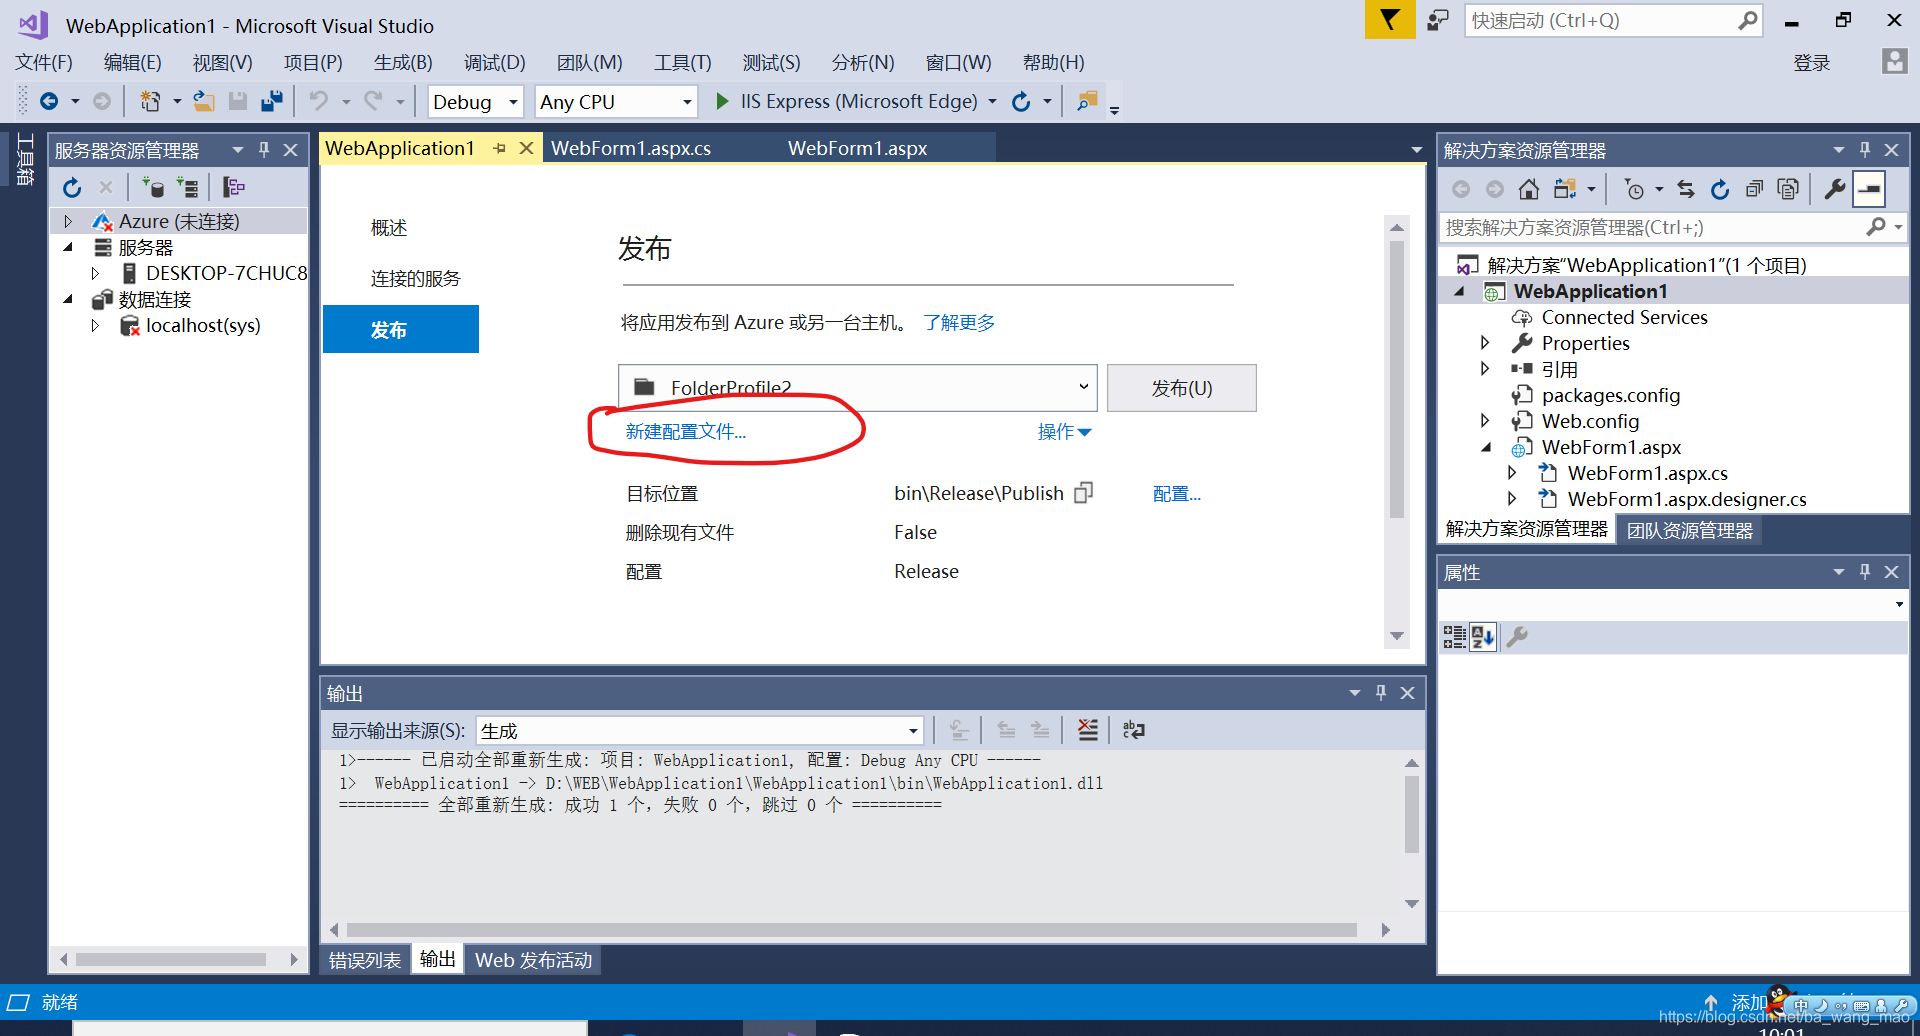Expand the DESKTOP-7CHUC8 server node
1920x1036 pixels.
point(95,273)
